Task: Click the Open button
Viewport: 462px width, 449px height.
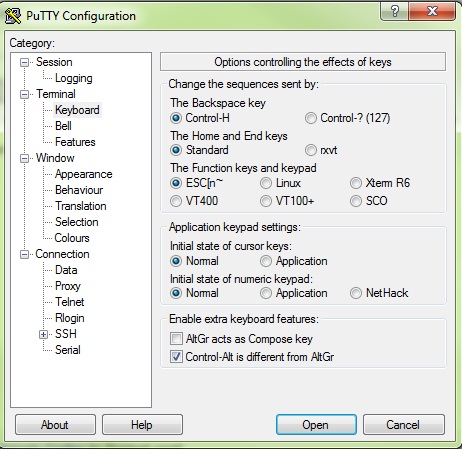Action: tap(316, 425)
